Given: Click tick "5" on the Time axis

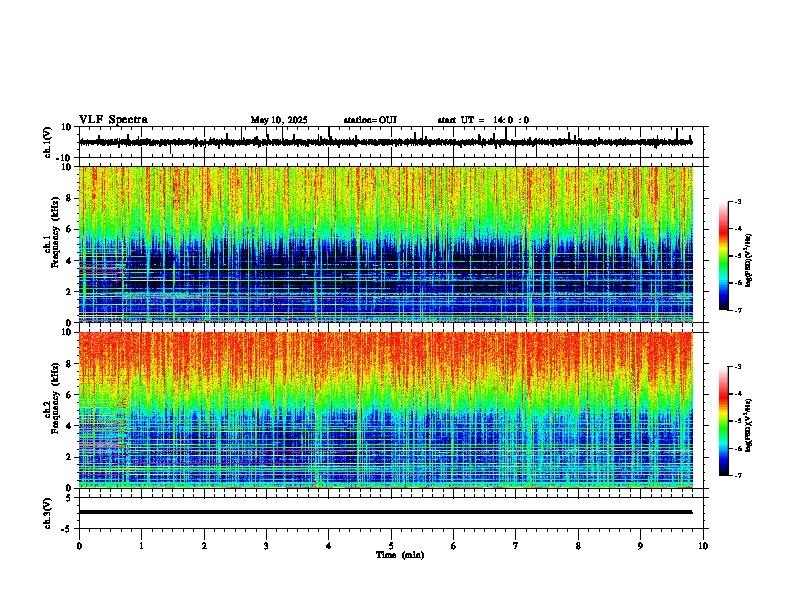Looking at the screenshot, I should pos(391,546).
